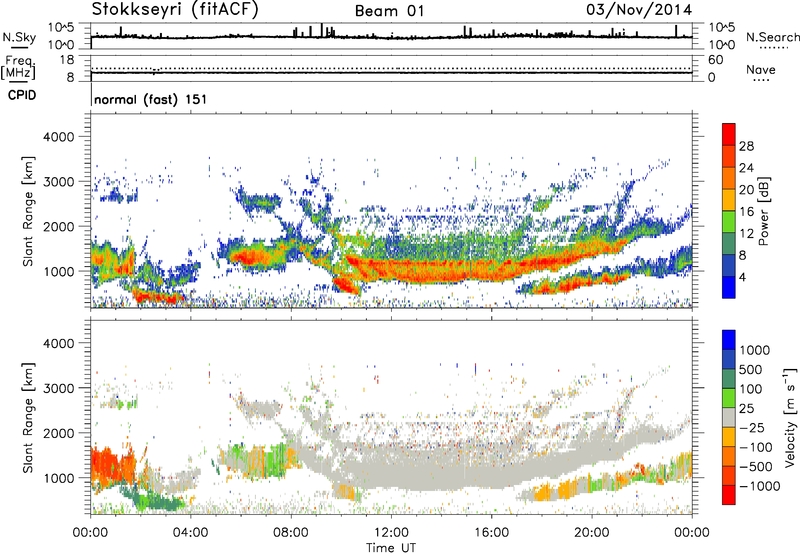Click the red bottom of velocity colorbar
This screenshot has width=800, height=554.
tap(729, 495)
